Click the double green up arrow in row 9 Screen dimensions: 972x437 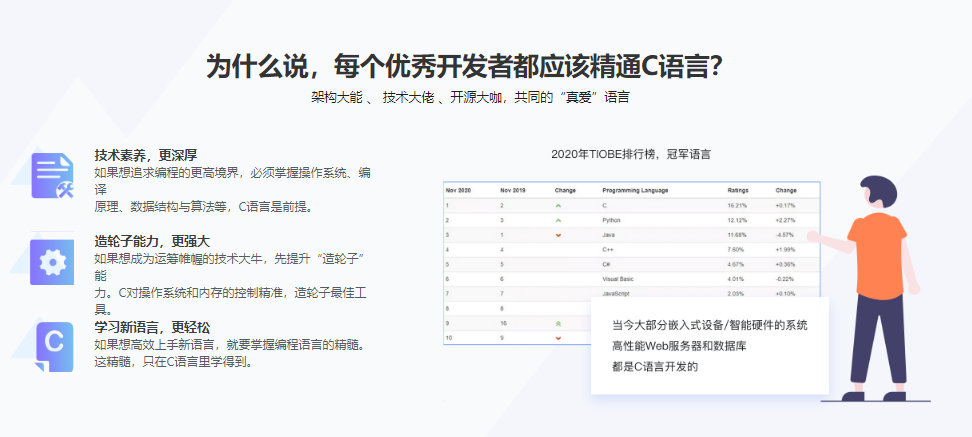tap(558, 324)
